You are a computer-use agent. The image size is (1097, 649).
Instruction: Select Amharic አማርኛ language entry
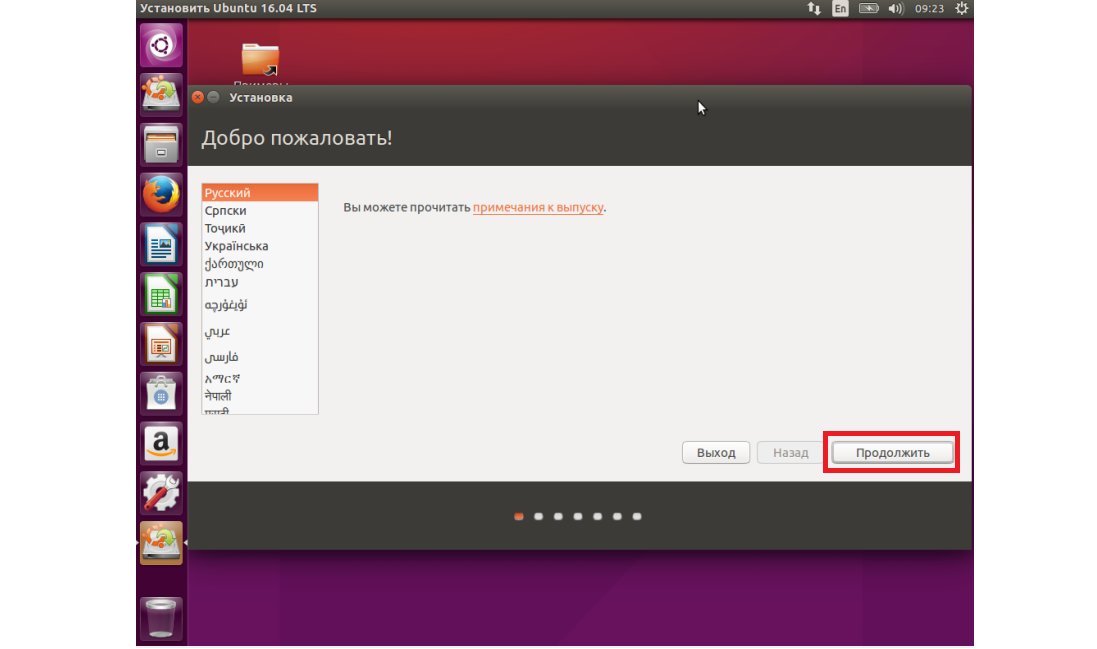(260, 378)
